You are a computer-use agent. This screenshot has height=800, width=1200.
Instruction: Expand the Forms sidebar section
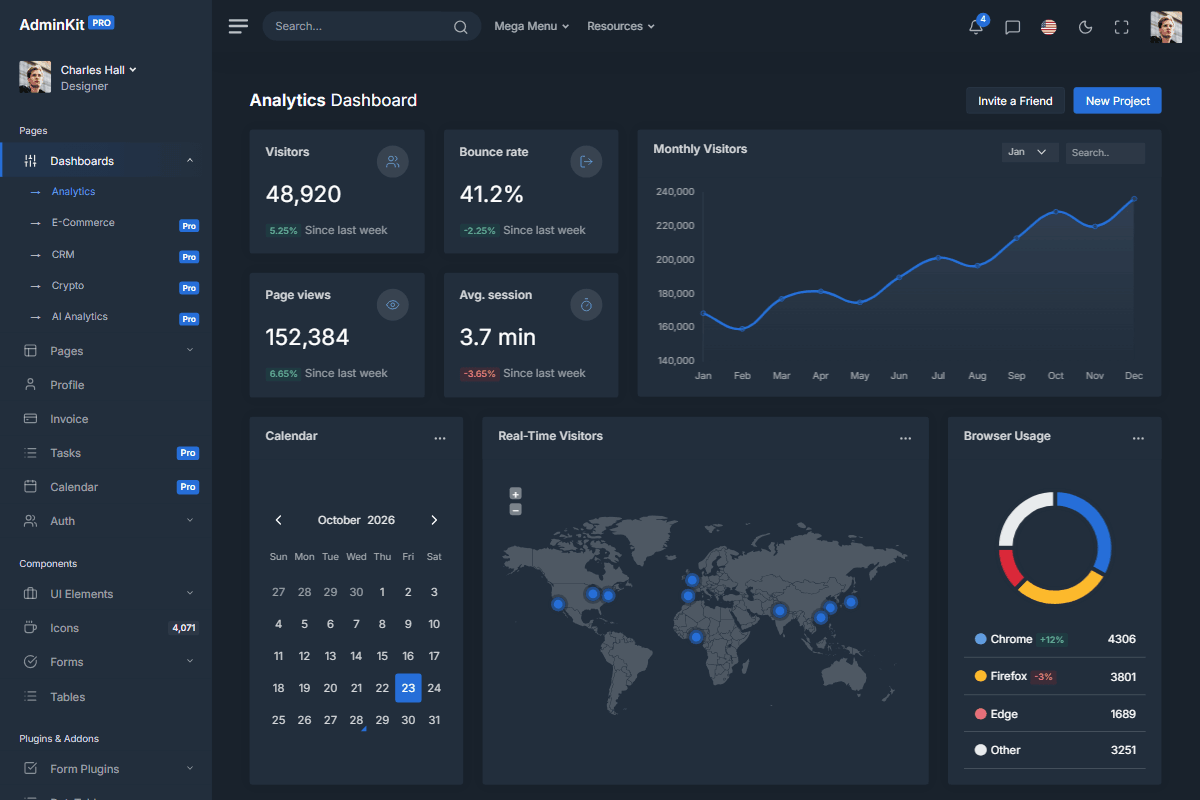(190, 661)
